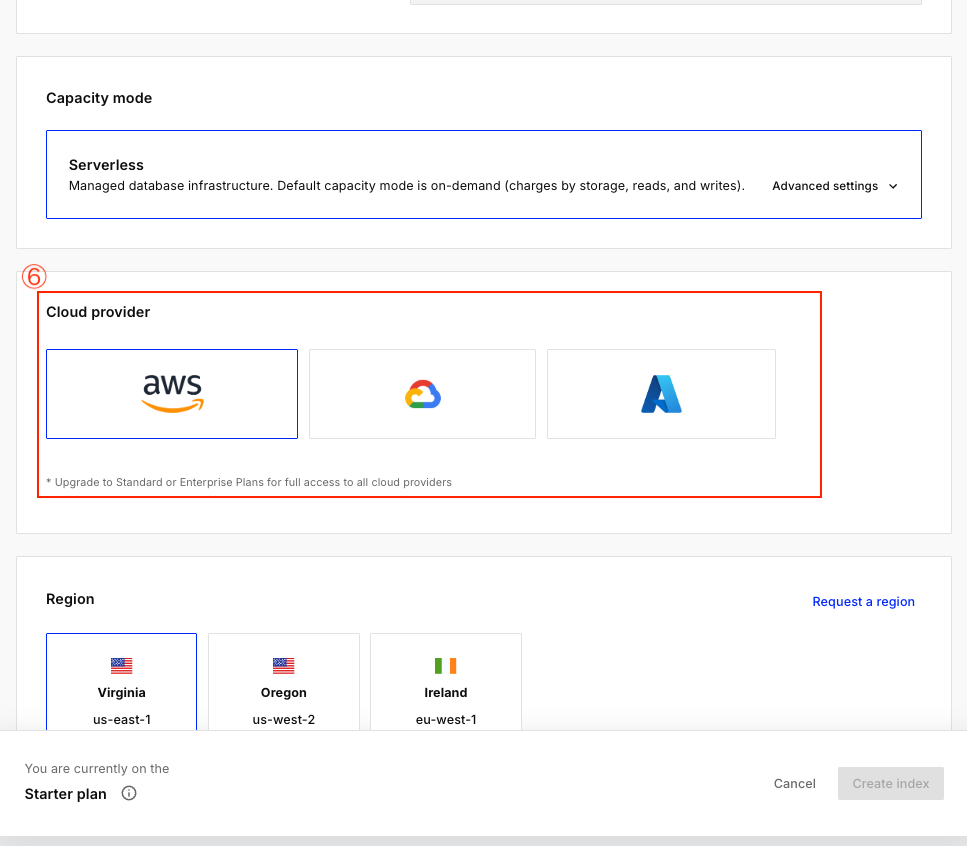The image size is (967, 846).
Task: Choose the Google Cloud logo
Action: click(422, 395)
